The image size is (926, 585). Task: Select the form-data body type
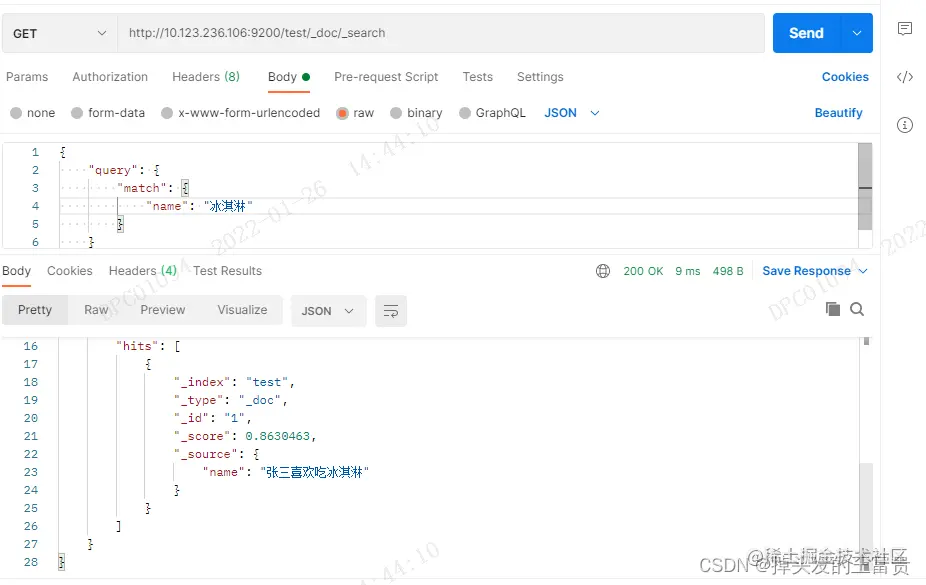(107, 113)
